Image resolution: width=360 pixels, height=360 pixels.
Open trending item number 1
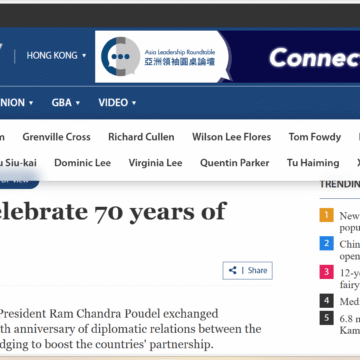pos(327,215)
